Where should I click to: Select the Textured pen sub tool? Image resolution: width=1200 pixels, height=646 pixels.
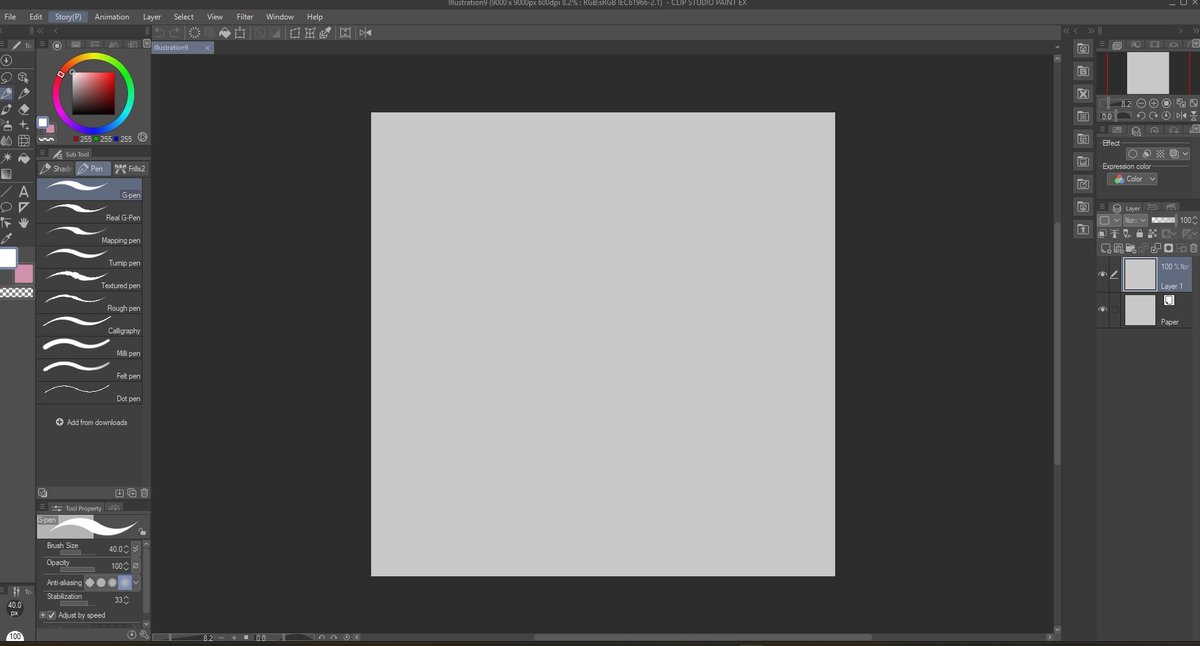[90, 278]
